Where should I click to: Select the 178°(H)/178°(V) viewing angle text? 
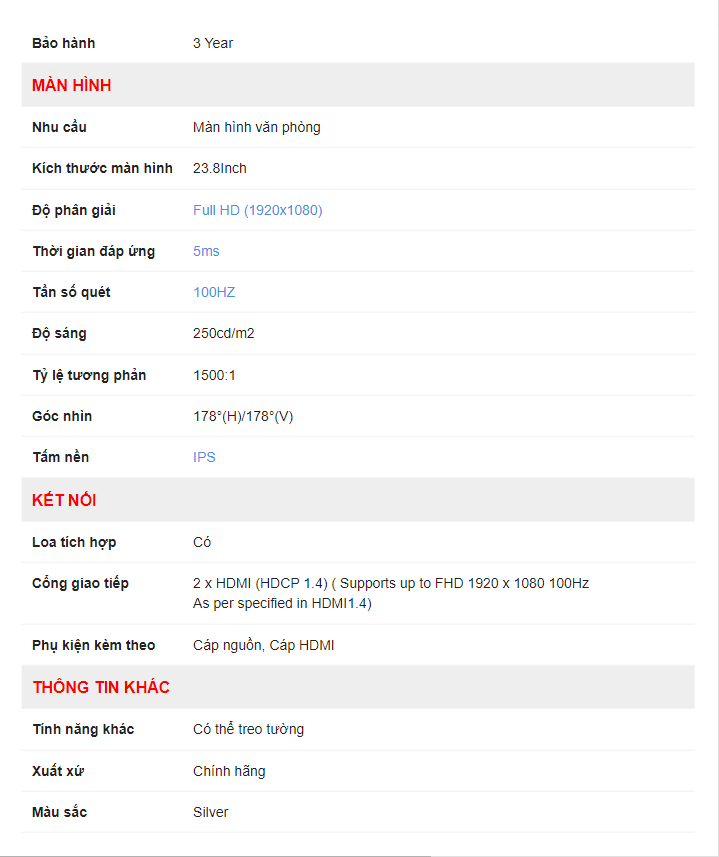click(243, 416)
